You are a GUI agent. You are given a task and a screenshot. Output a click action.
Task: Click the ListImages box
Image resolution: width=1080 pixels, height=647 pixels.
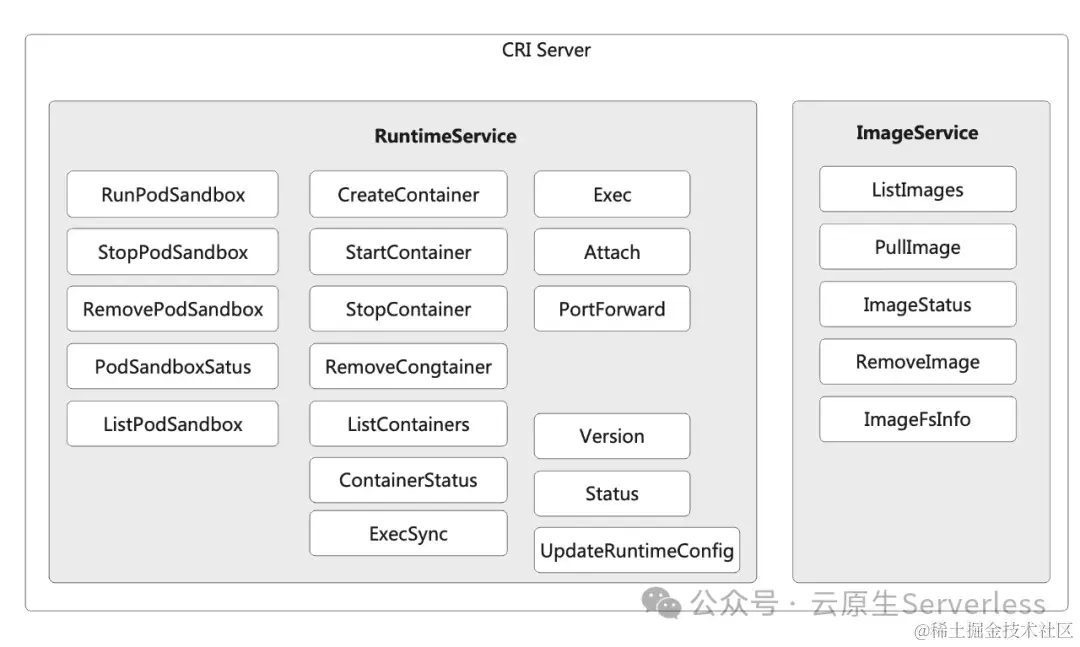918,190
